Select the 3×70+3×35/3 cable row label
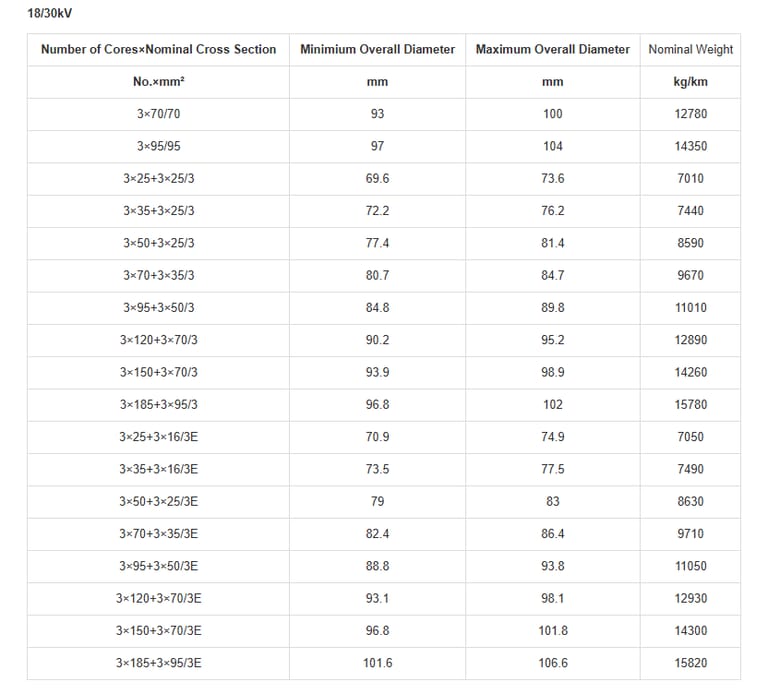Image resolution: width=768 pixels, height=694 pixels. pyautogui.click(x=158, y=275)
